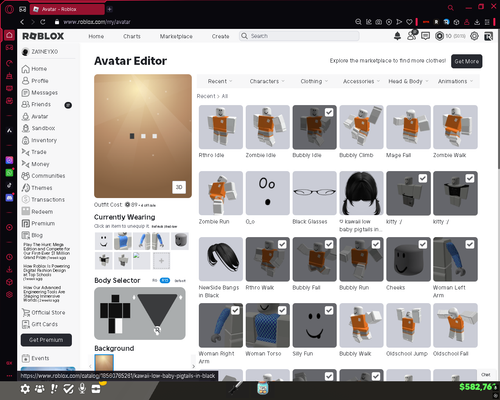
Task: Click the body shape triangle selector handle
Action: [157, 330]
